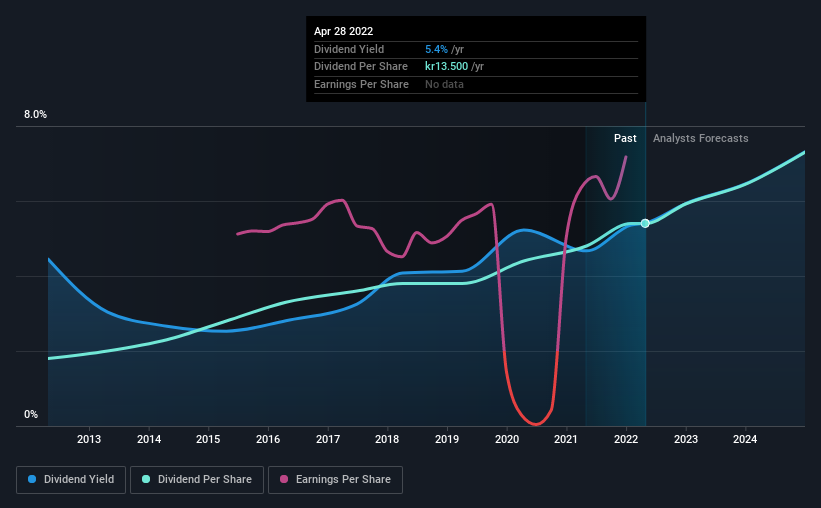Image resolution: width=821 pixels, height=508 pixels.
Task: Click the 0% y-axis label
Action: coord(31,415)
